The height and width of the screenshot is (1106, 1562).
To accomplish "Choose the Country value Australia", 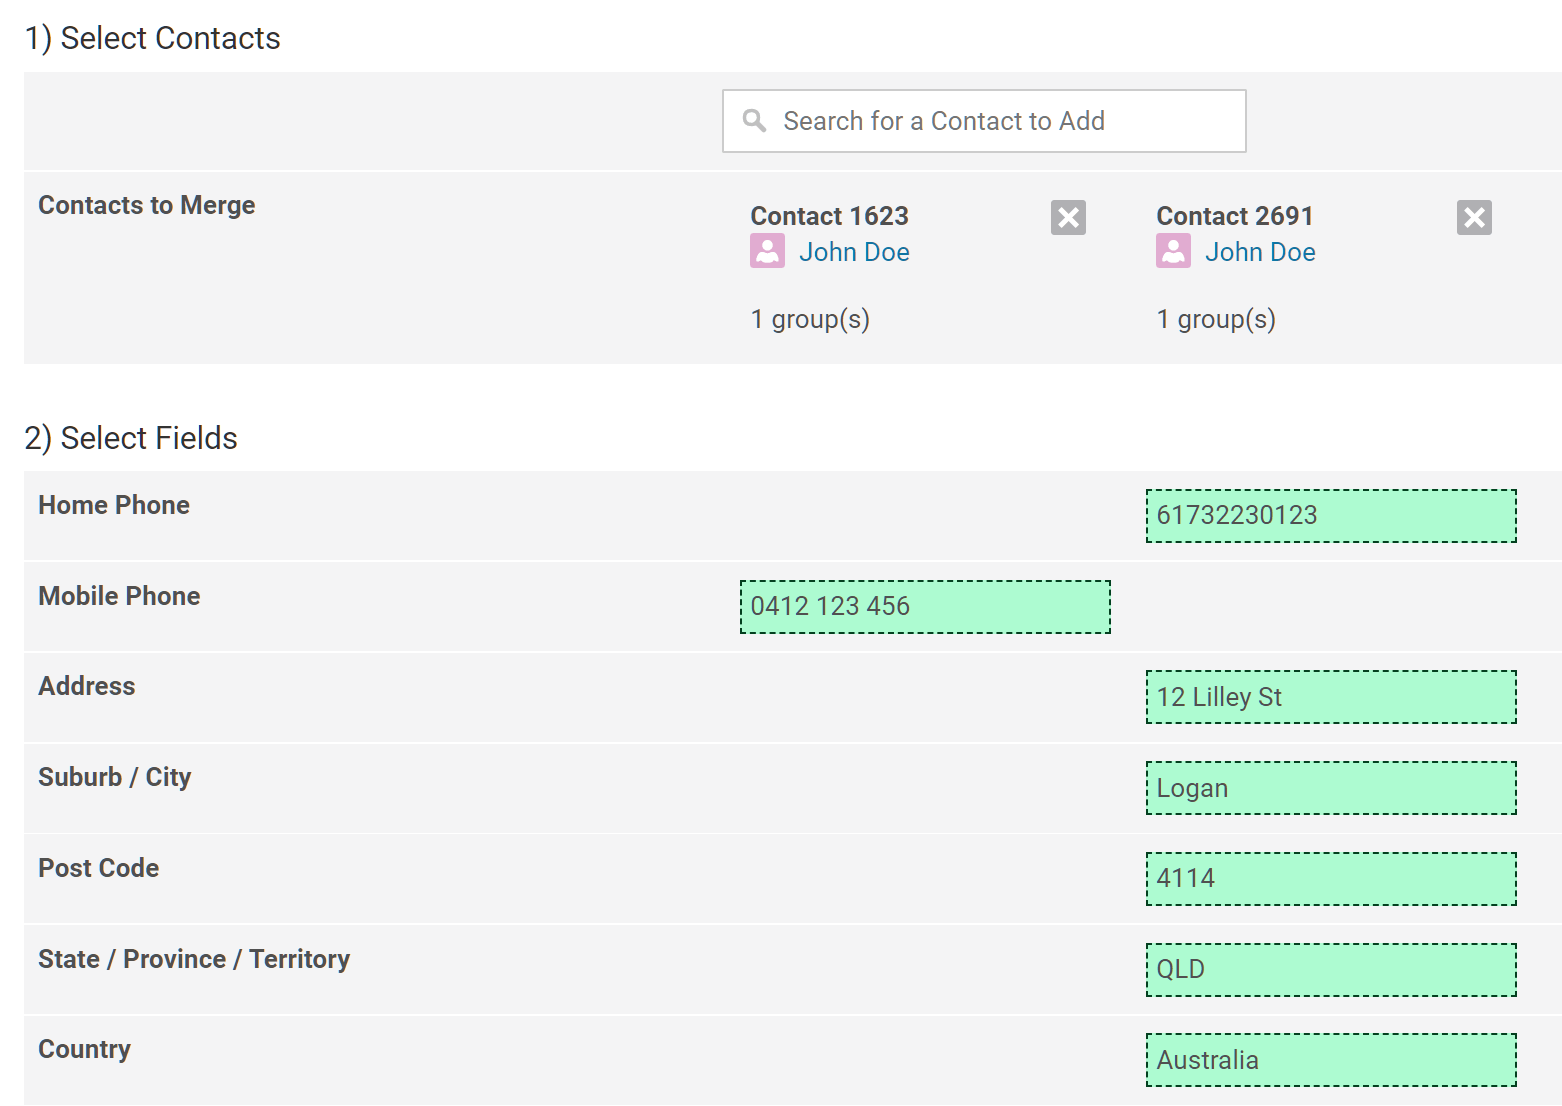I will [x=1330, y=1060].
